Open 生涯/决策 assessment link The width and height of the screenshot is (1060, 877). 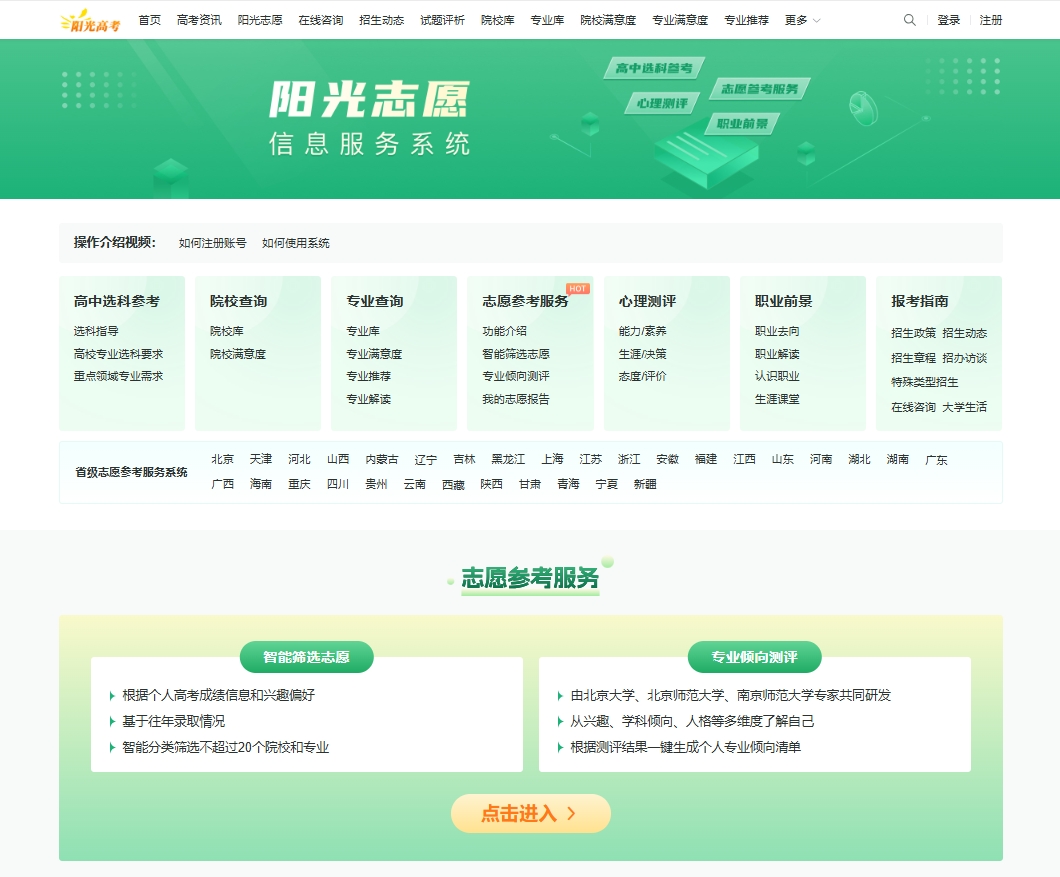(642, 354)
